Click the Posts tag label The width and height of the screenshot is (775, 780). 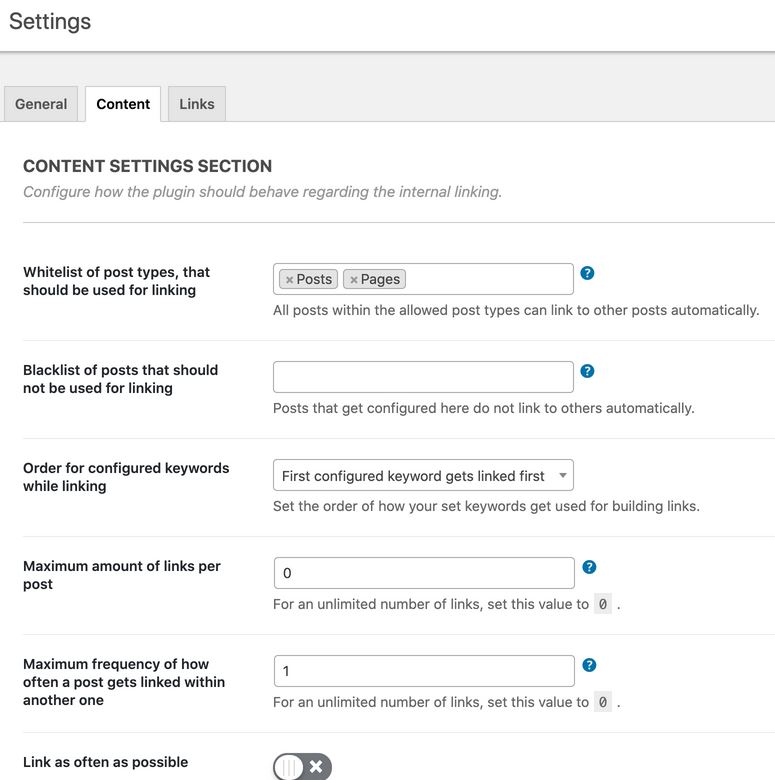click(314, 279)
